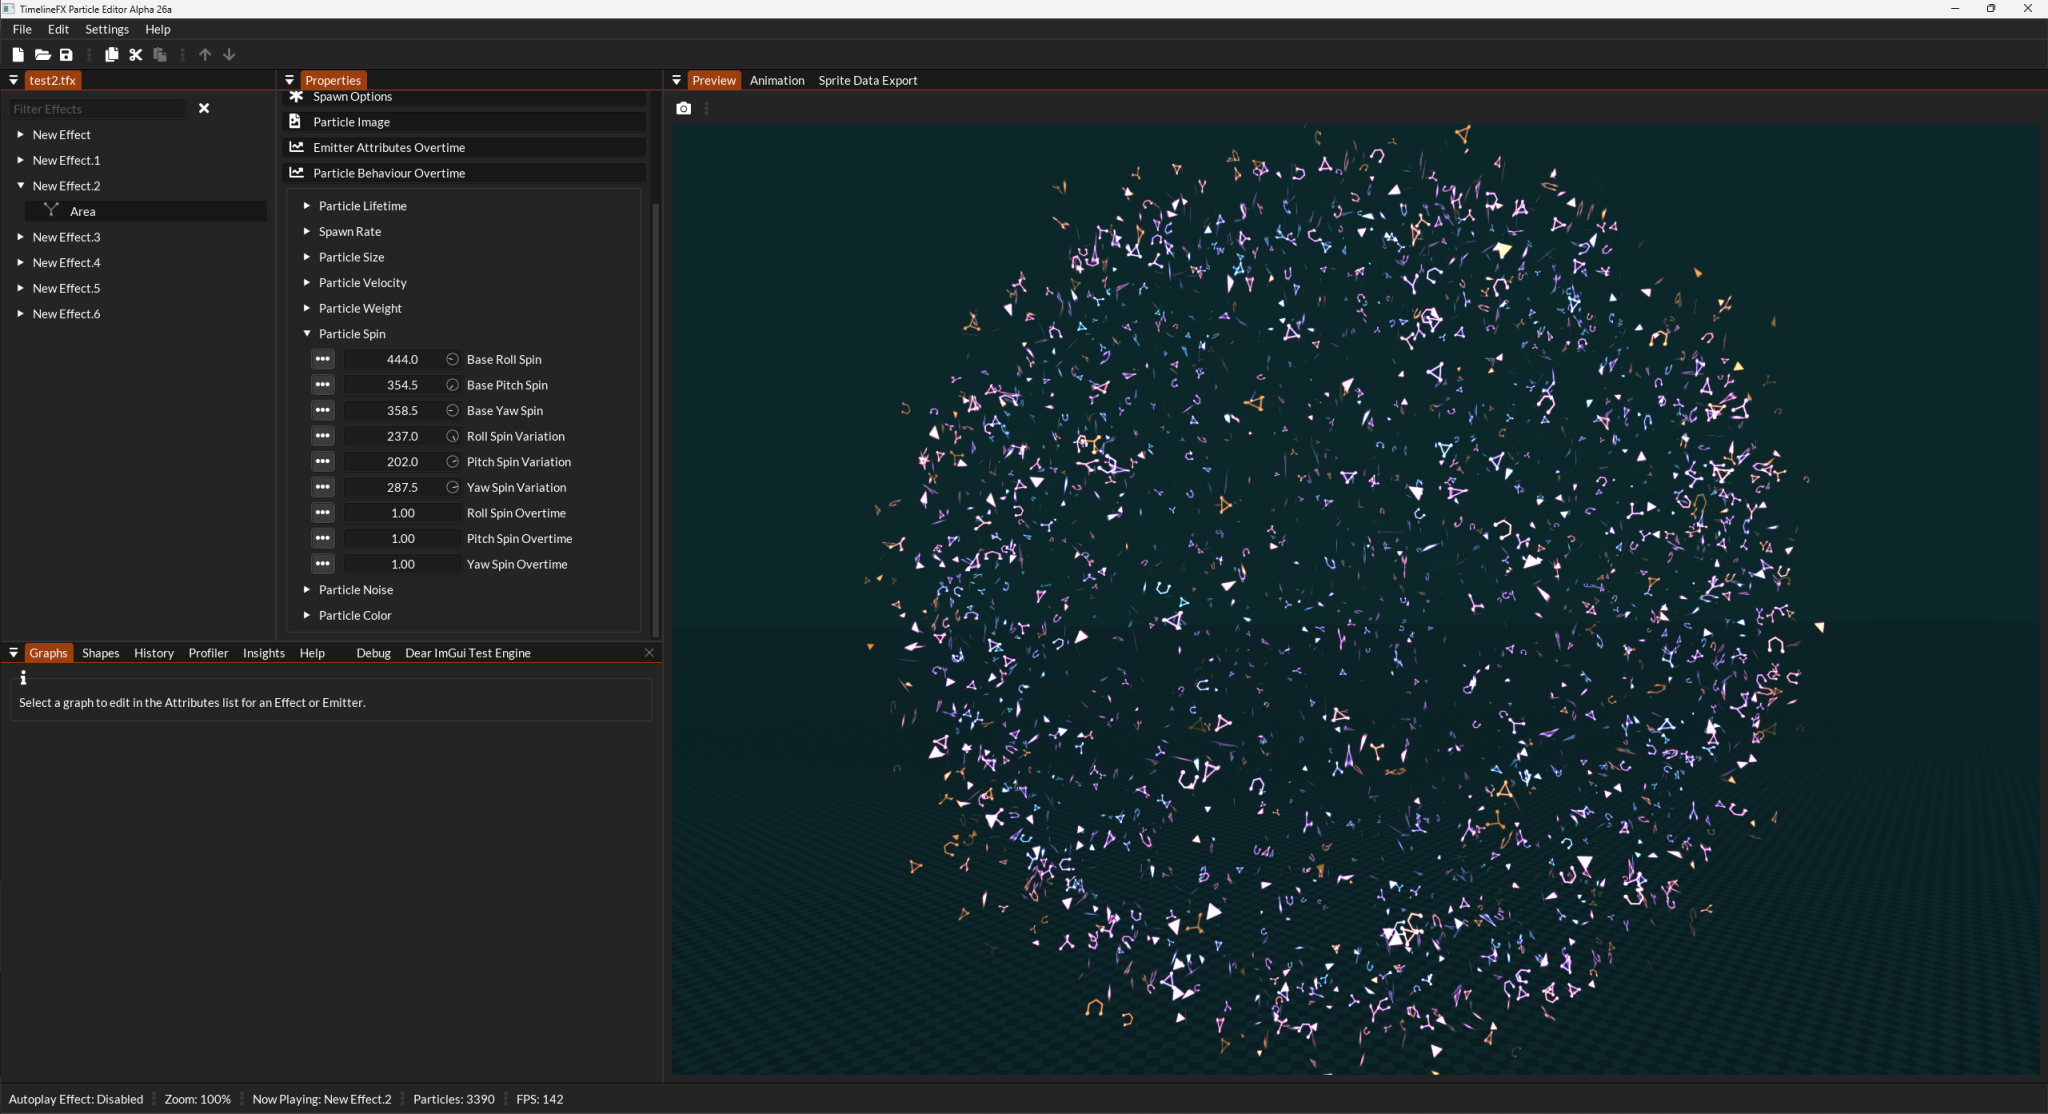This screenshot has width=2048, height=1114.
Task: Save the project using the save icon
Action: click(66, 55)
